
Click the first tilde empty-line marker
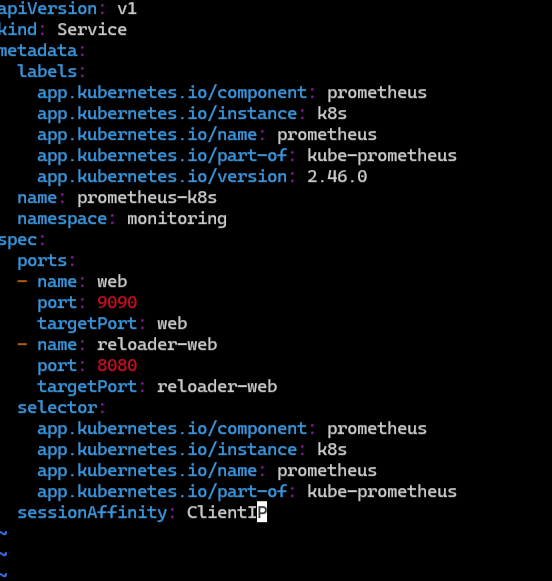coord(3,534)
